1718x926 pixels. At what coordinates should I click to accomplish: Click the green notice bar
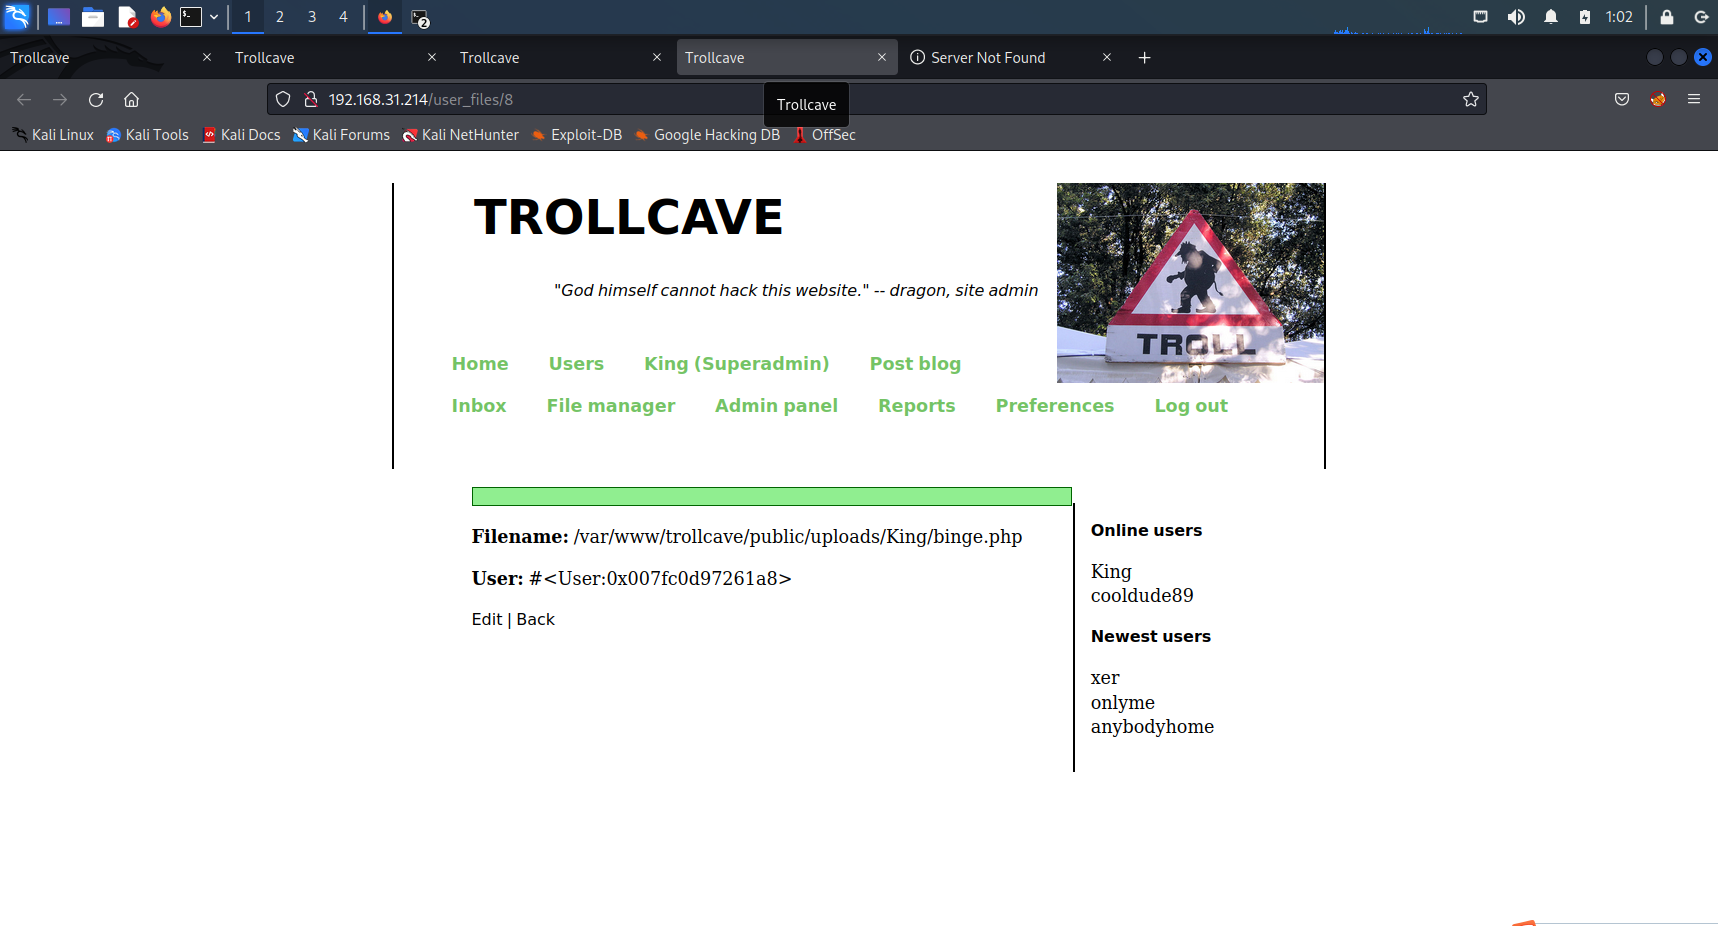coord(772,497)
